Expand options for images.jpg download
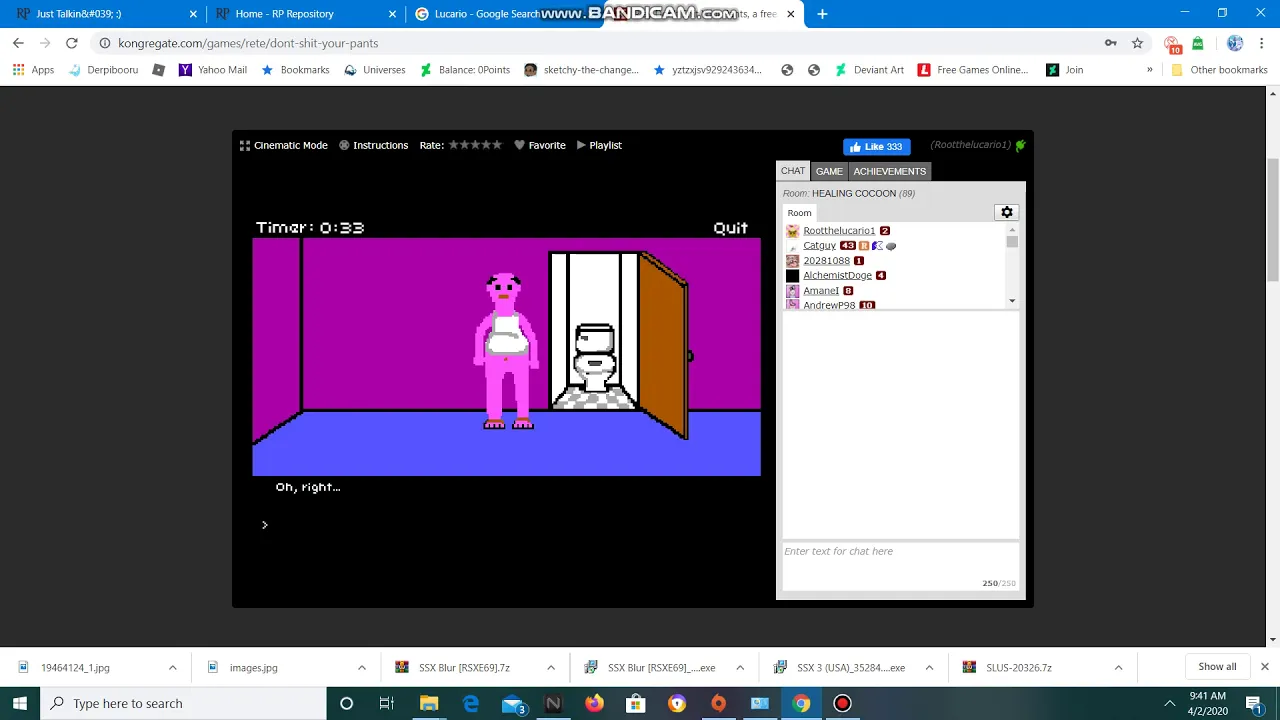Viewport: 1280px width, 720px height. (362, 667)
